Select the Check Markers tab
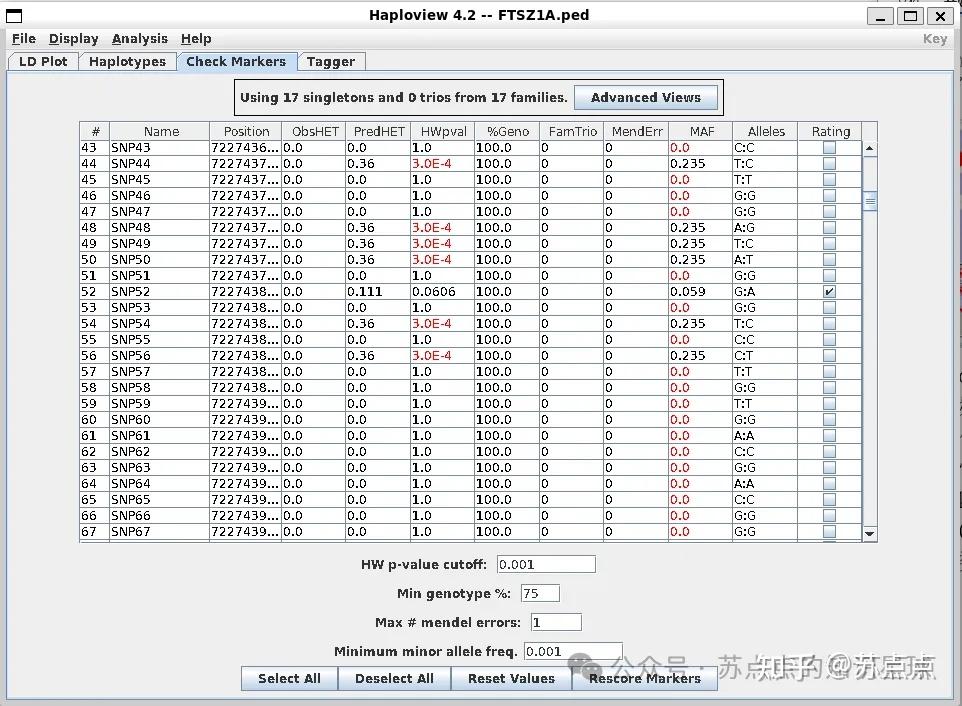The width and height of the screenshot is (962, 706). point(236,61)
